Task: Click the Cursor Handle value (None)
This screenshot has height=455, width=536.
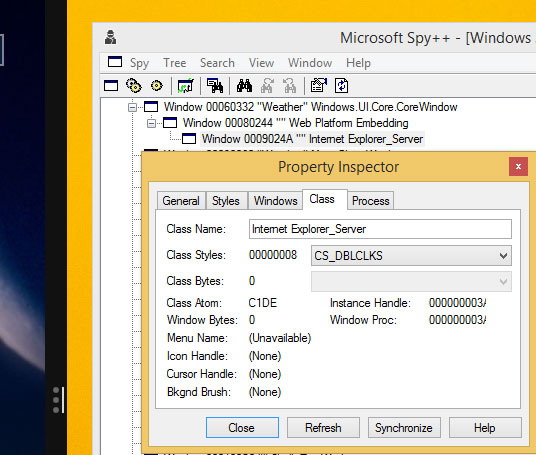Action: [265, 374]
